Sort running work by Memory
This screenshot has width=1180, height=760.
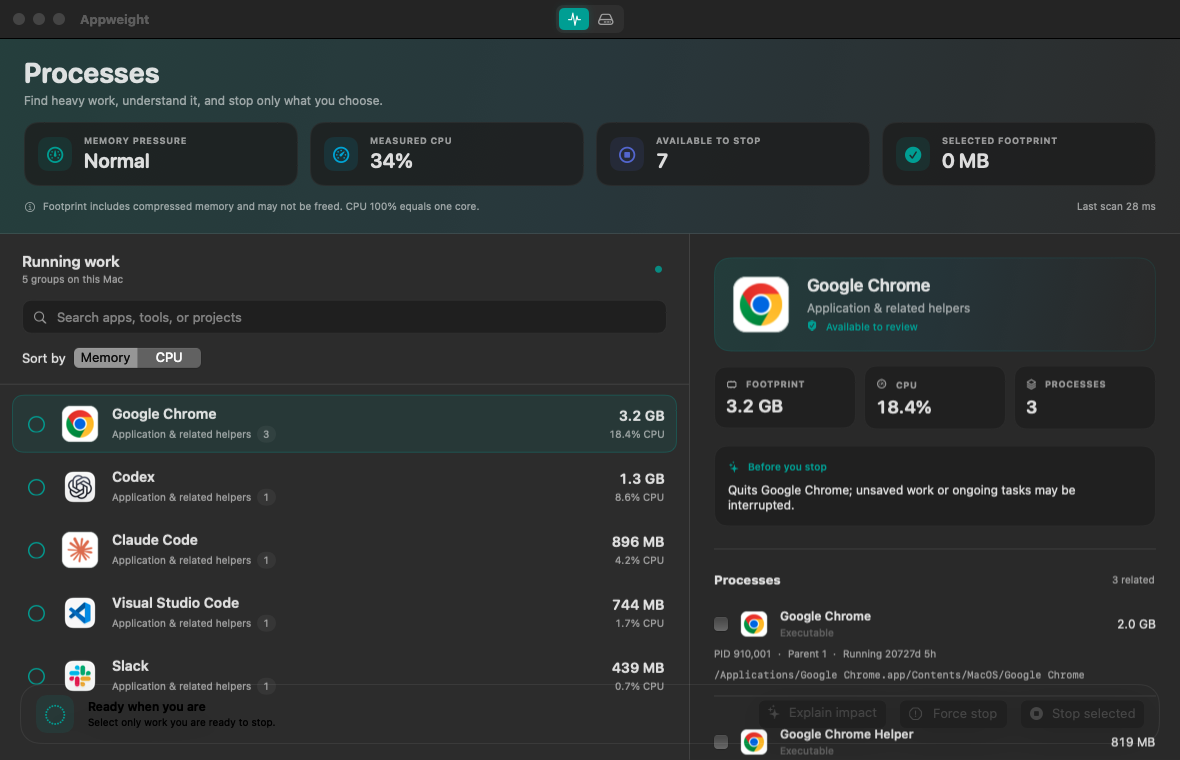(105, 358)
